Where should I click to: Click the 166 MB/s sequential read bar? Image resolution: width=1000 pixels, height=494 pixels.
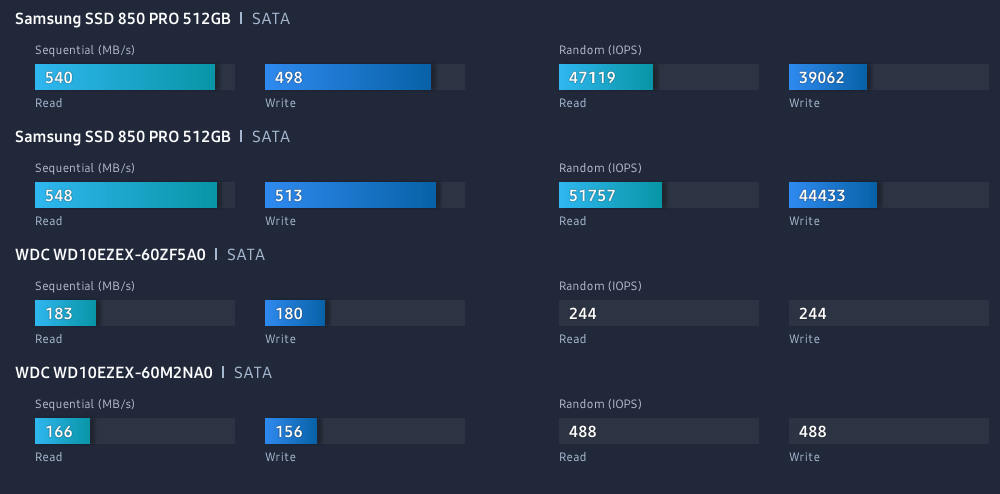point(62,431)
